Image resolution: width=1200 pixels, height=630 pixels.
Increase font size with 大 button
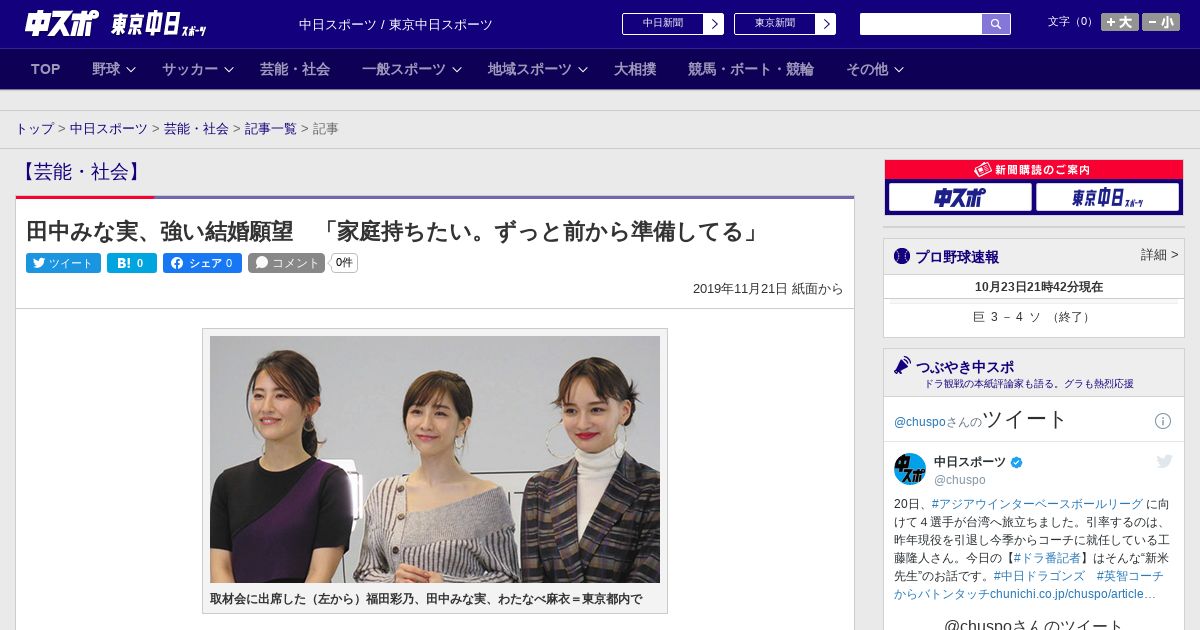tap(1120, 22)
